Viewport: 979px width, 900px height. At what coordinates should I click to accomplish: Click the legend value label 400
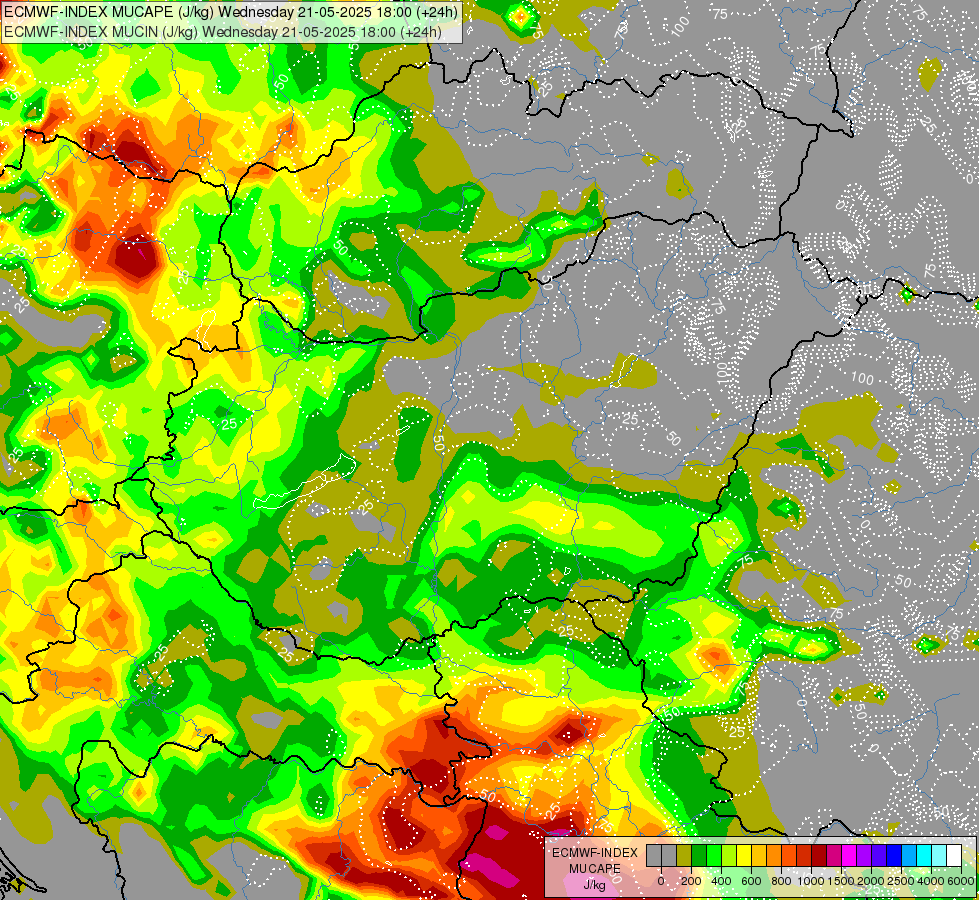(x=721, y=881)
